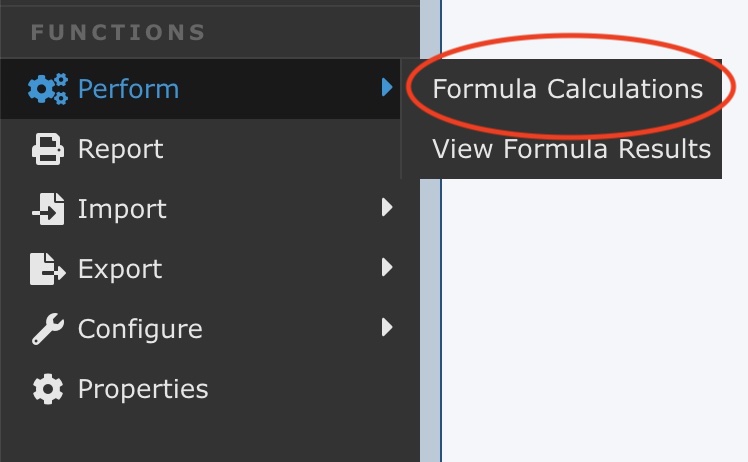Select Formula Calculations from the submenu
This screenshot has height=462, width=748.
click(567, 89)
